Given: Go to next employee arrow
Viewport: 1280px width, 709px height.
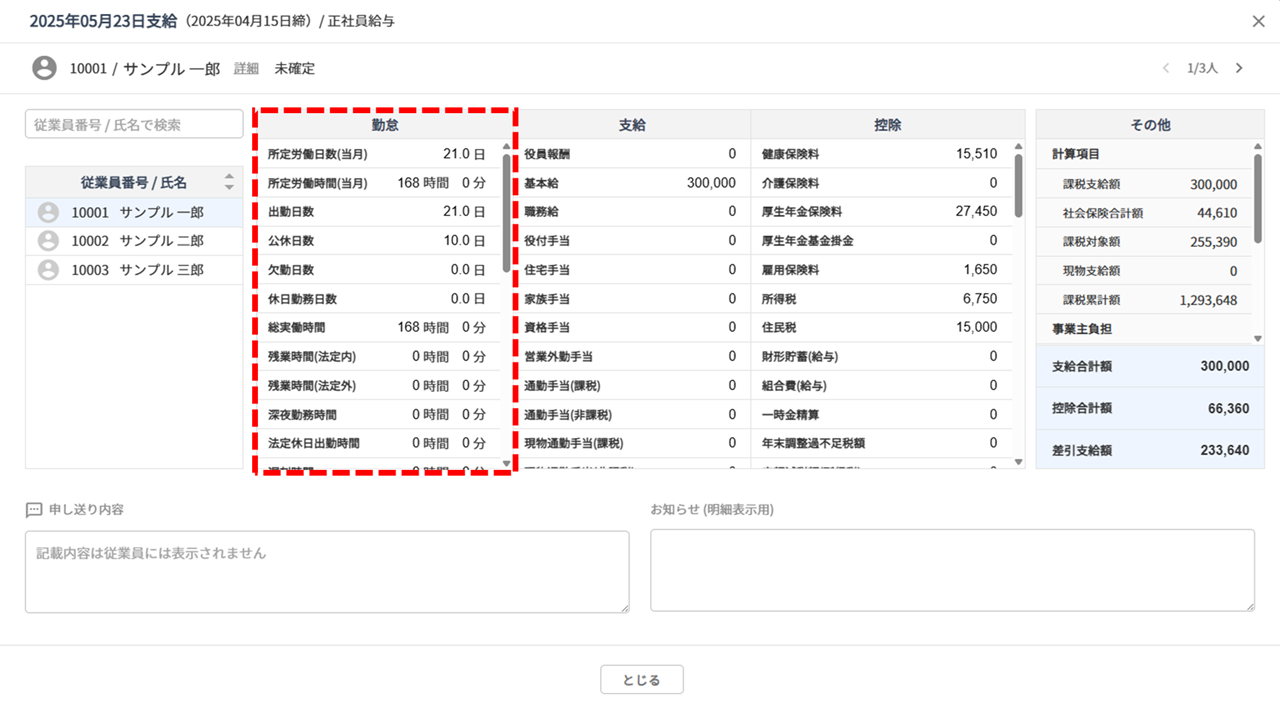Looking at the screenshot, I should pos(1239,68).
